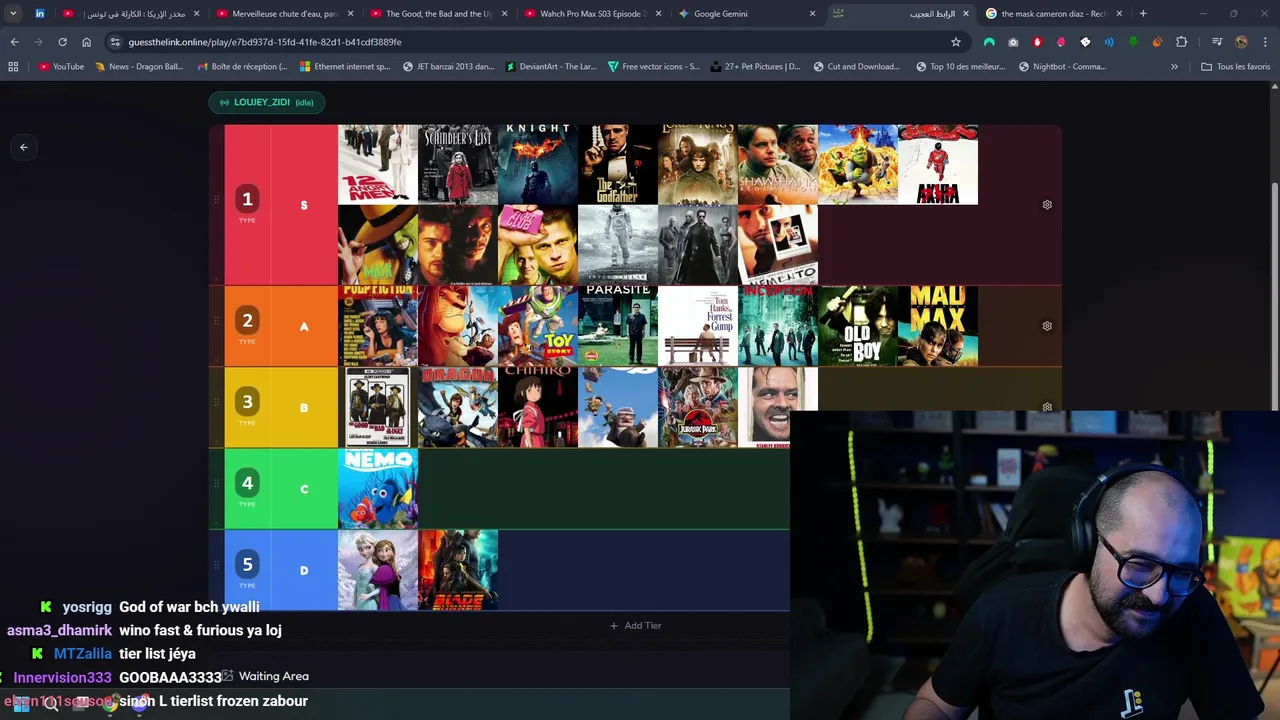Click the browser Back navigation arrow
This screenshot has height=720, width=1280.
[14, 42]
